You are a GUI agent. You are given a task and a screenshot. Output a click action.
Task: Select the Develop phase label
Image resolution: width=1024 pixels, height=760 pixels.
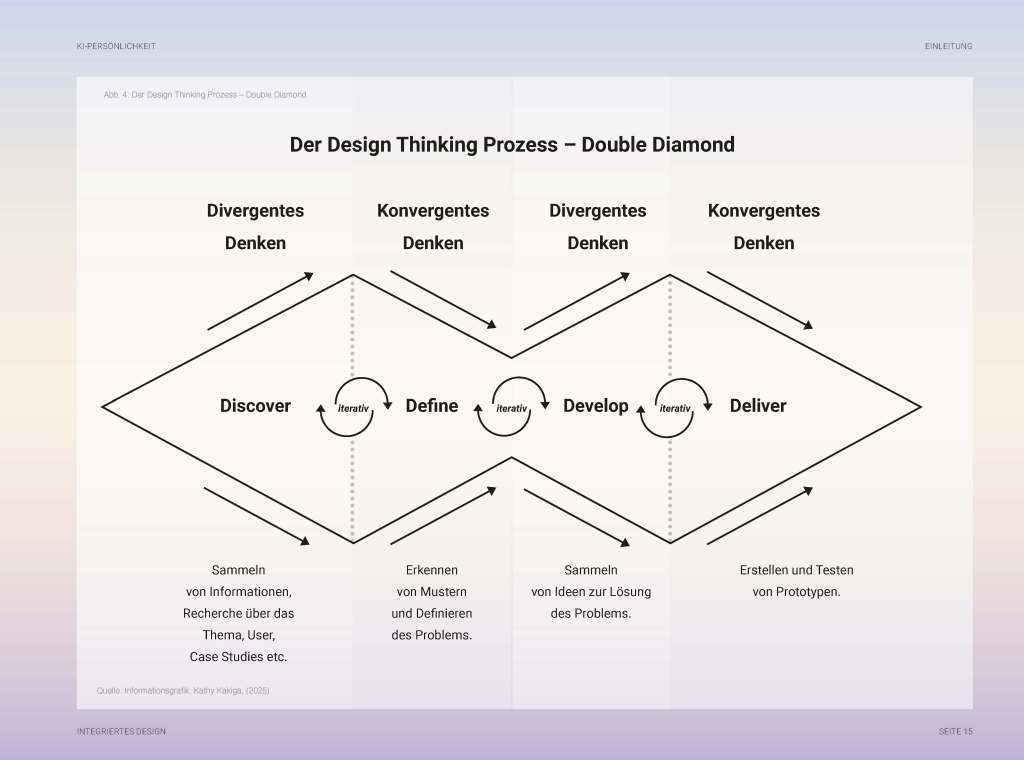[x=596, y=406]
